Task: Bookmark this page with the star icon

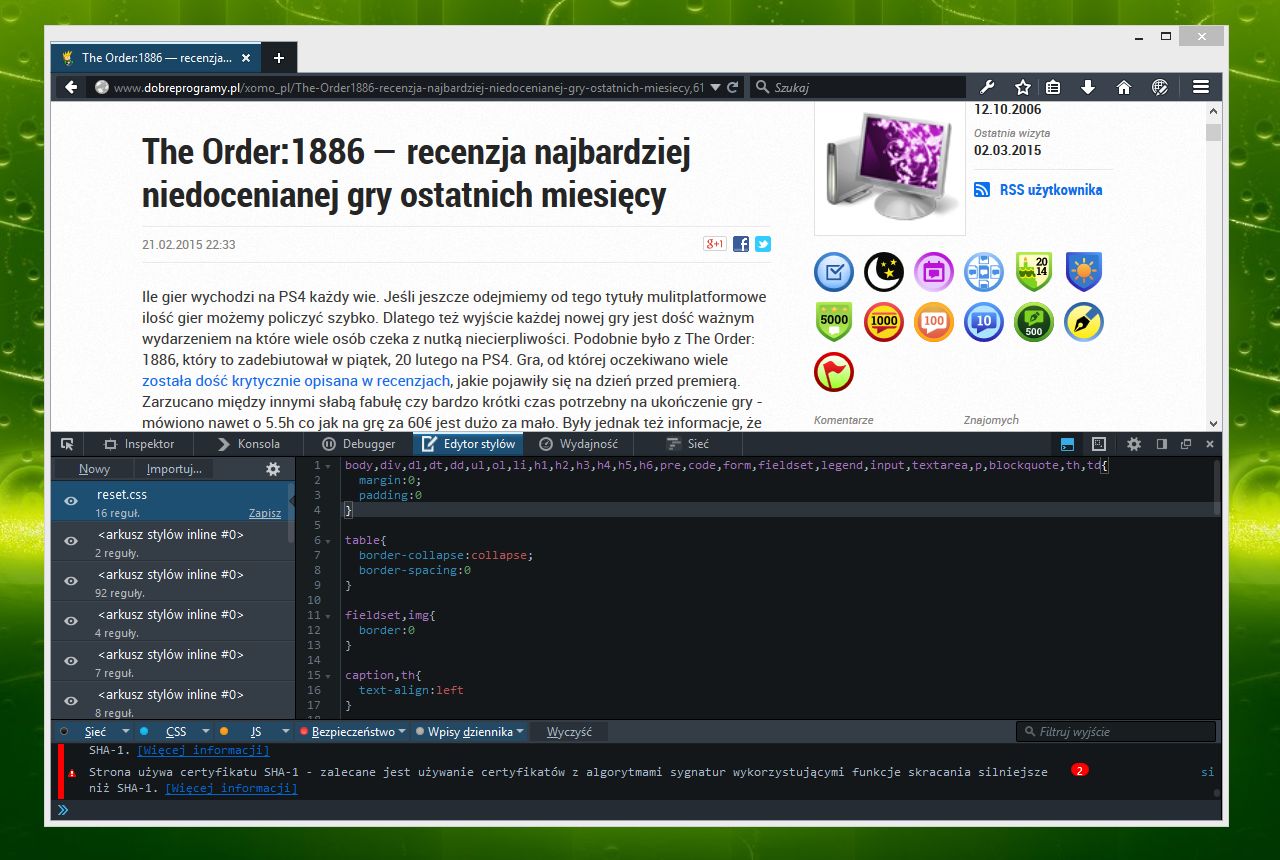Action: 1022,87
